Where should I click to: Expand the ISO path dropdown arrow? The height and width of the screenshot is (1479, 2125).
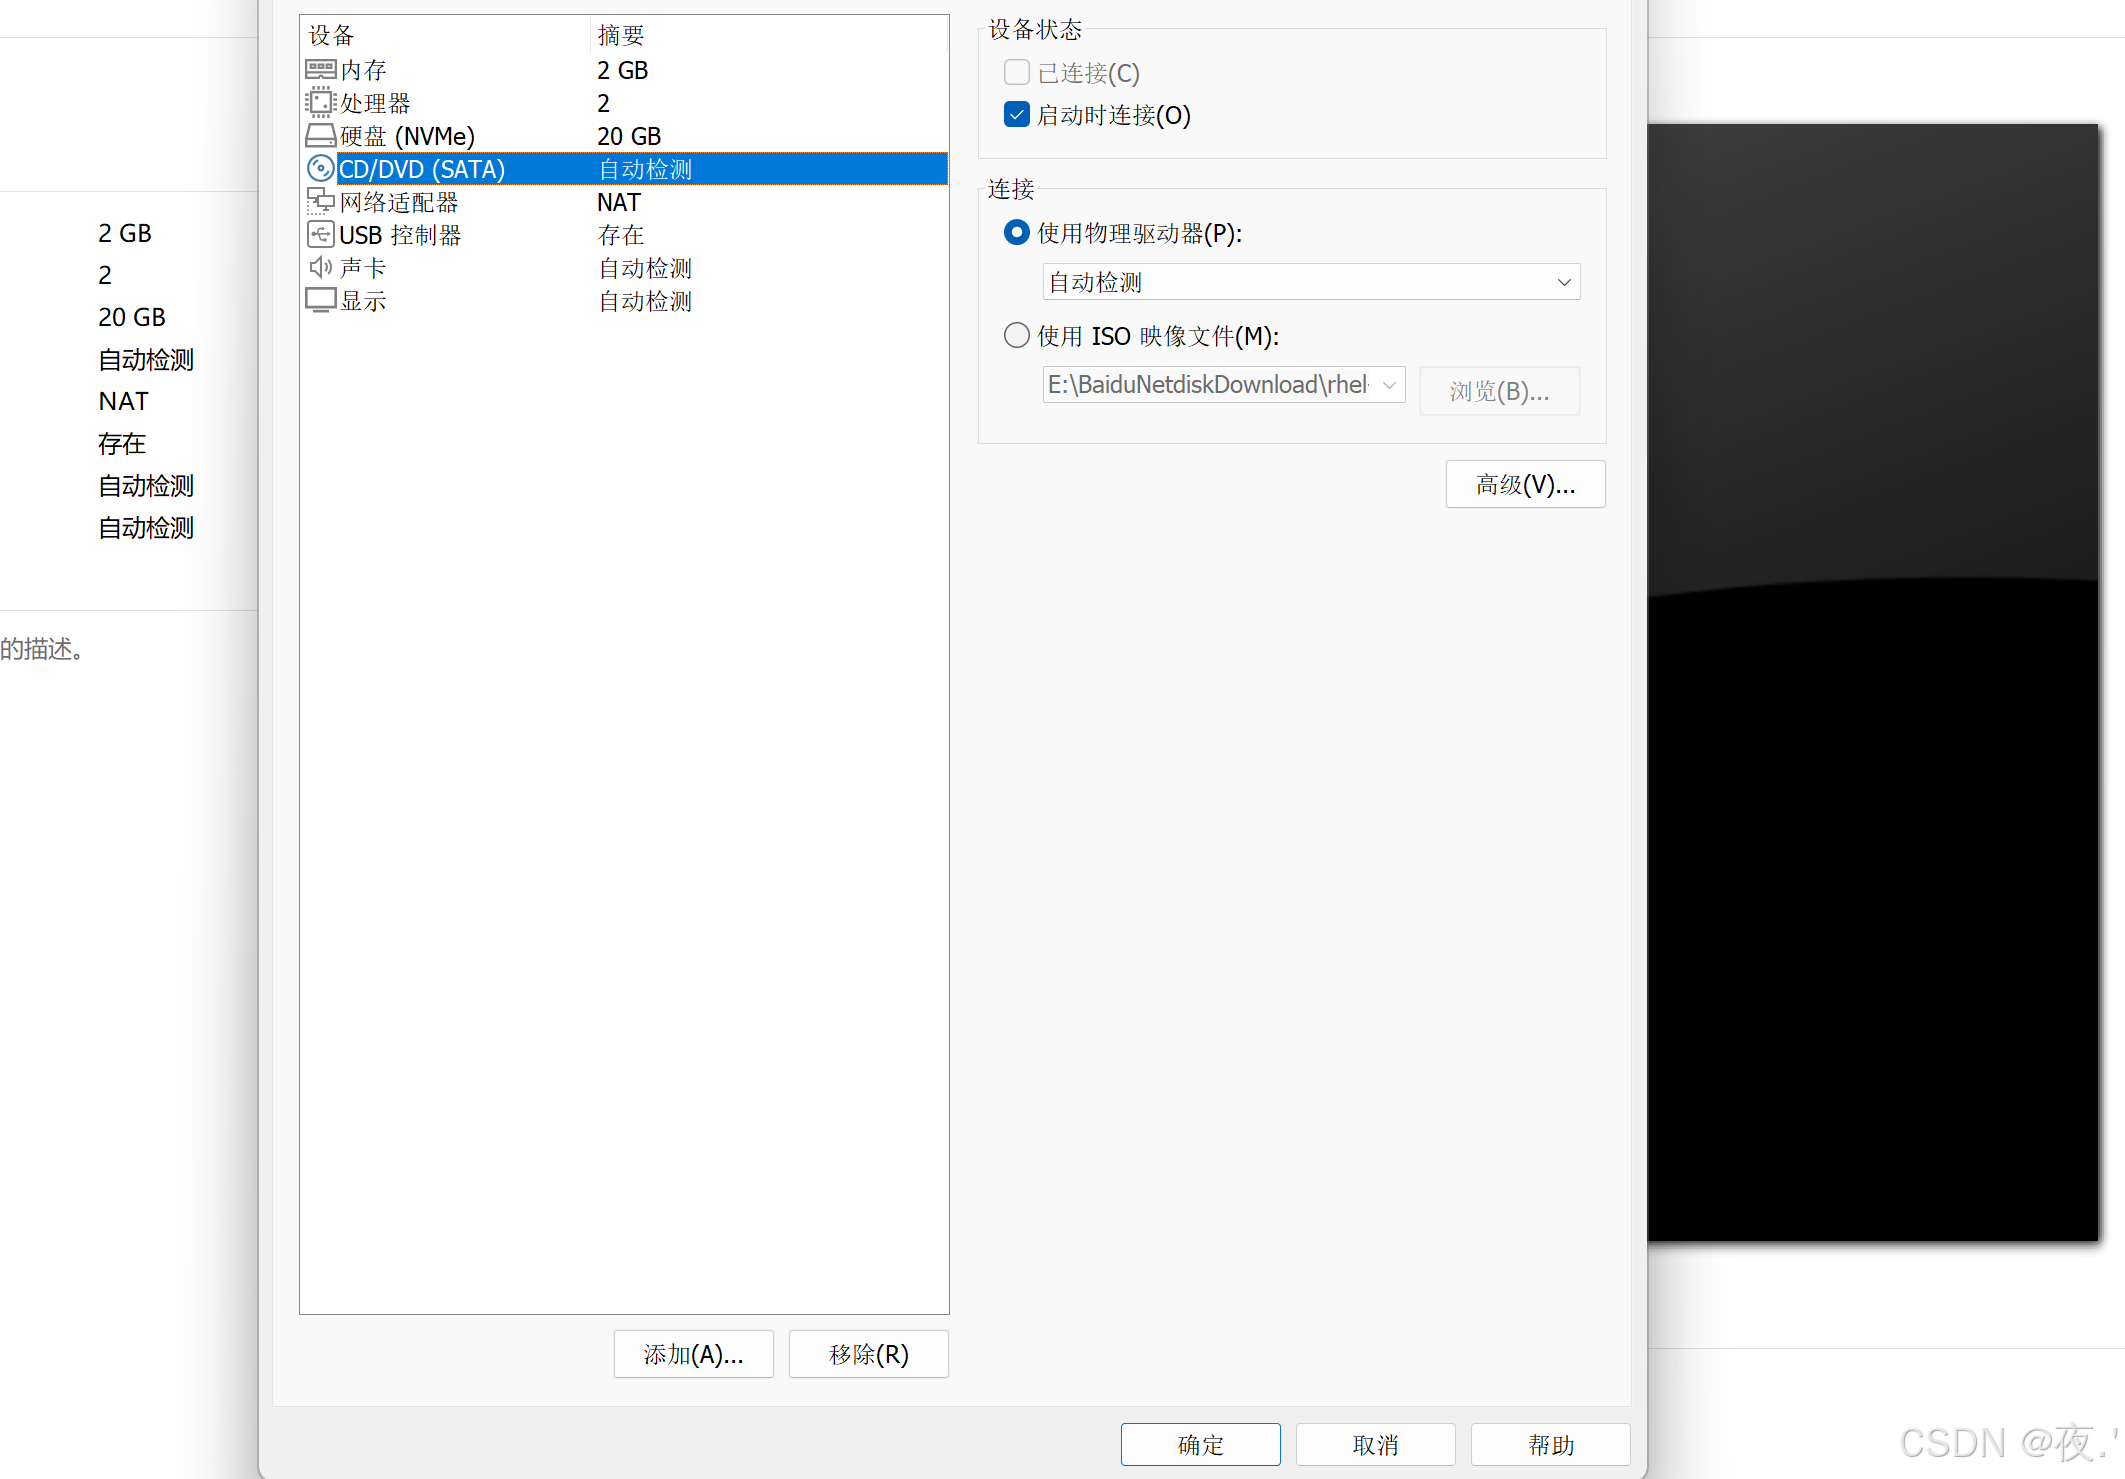click(x=1389, y=385)
